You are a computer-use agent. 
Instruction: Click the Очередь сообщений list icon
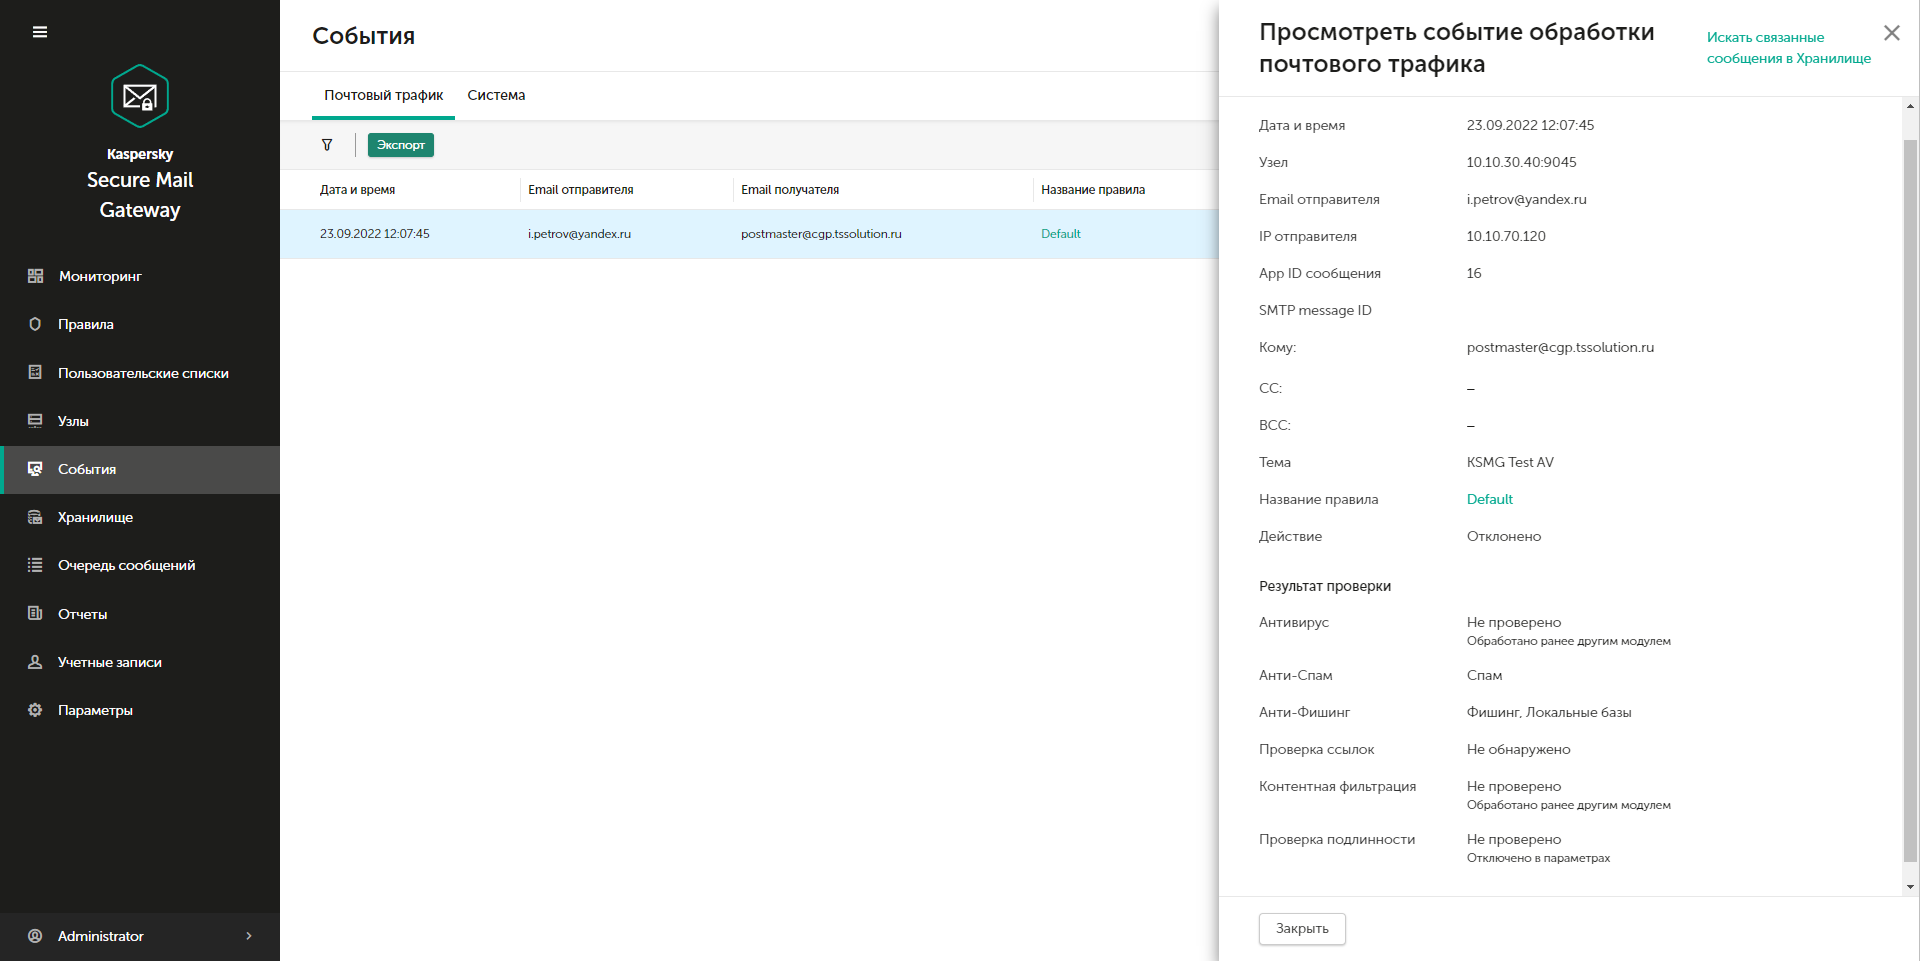35,565
